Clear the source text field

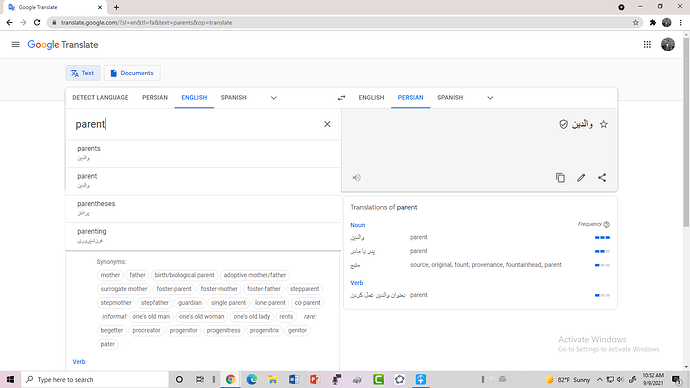[x=327, y=124]
